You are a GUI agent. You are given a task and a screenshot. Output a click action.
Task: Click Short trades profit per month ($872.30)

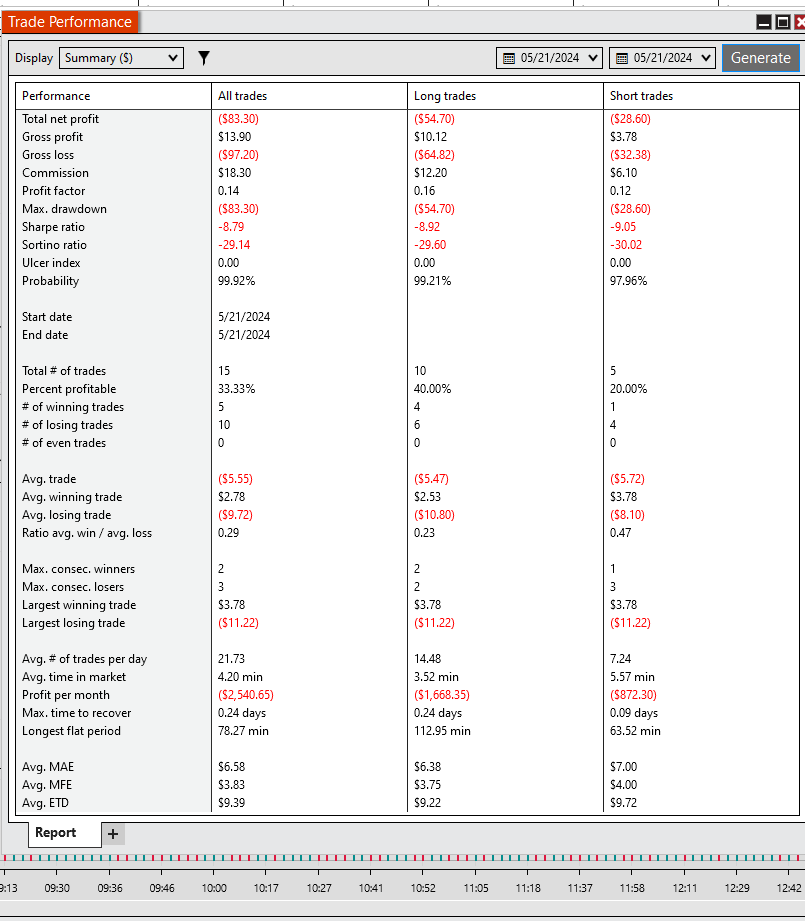(634, 695)
